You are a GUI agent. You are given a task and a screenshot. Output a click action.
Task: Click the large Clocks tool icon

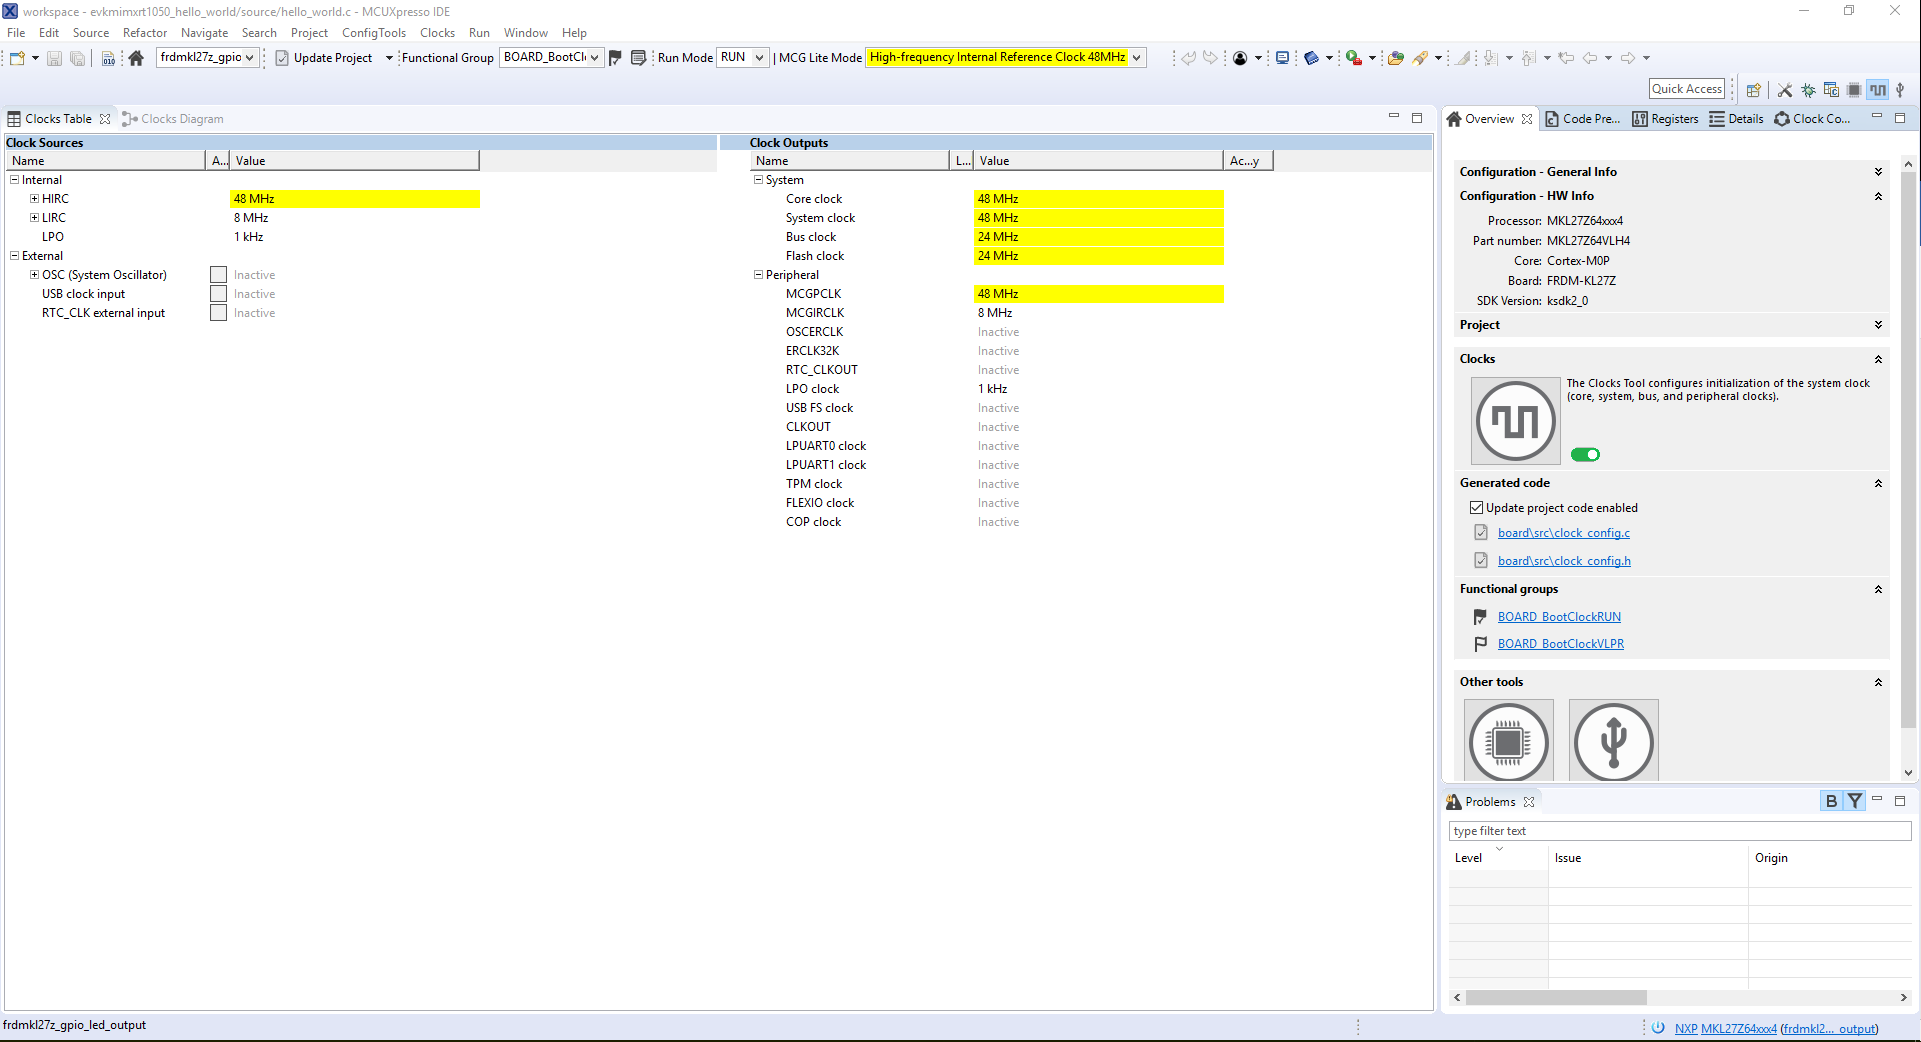click(x=1515, y=421)
